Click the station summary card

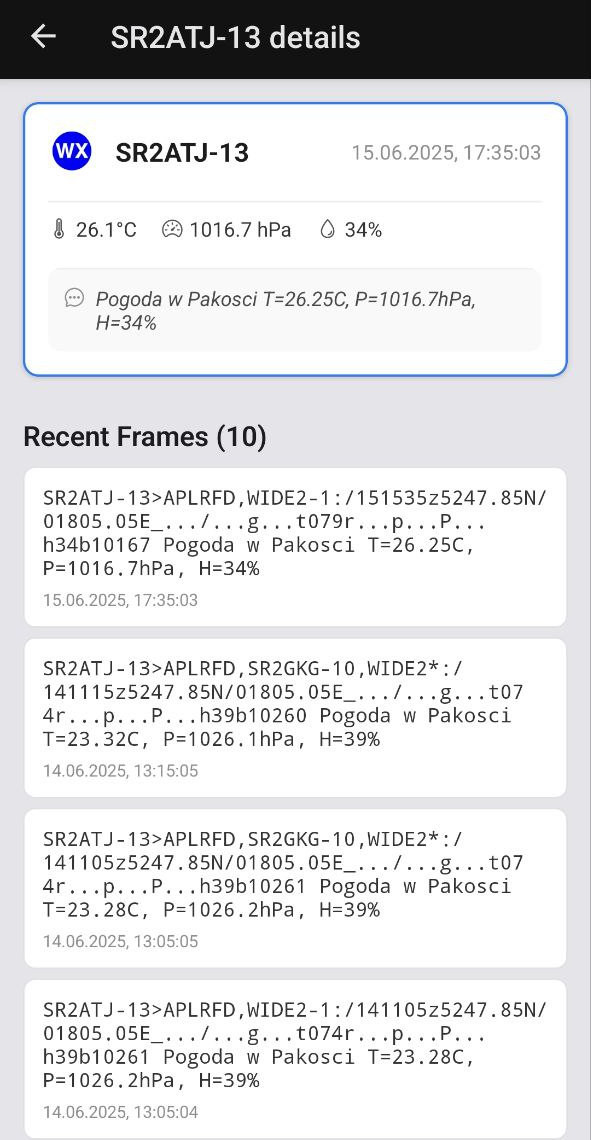[x=295, y=239]
